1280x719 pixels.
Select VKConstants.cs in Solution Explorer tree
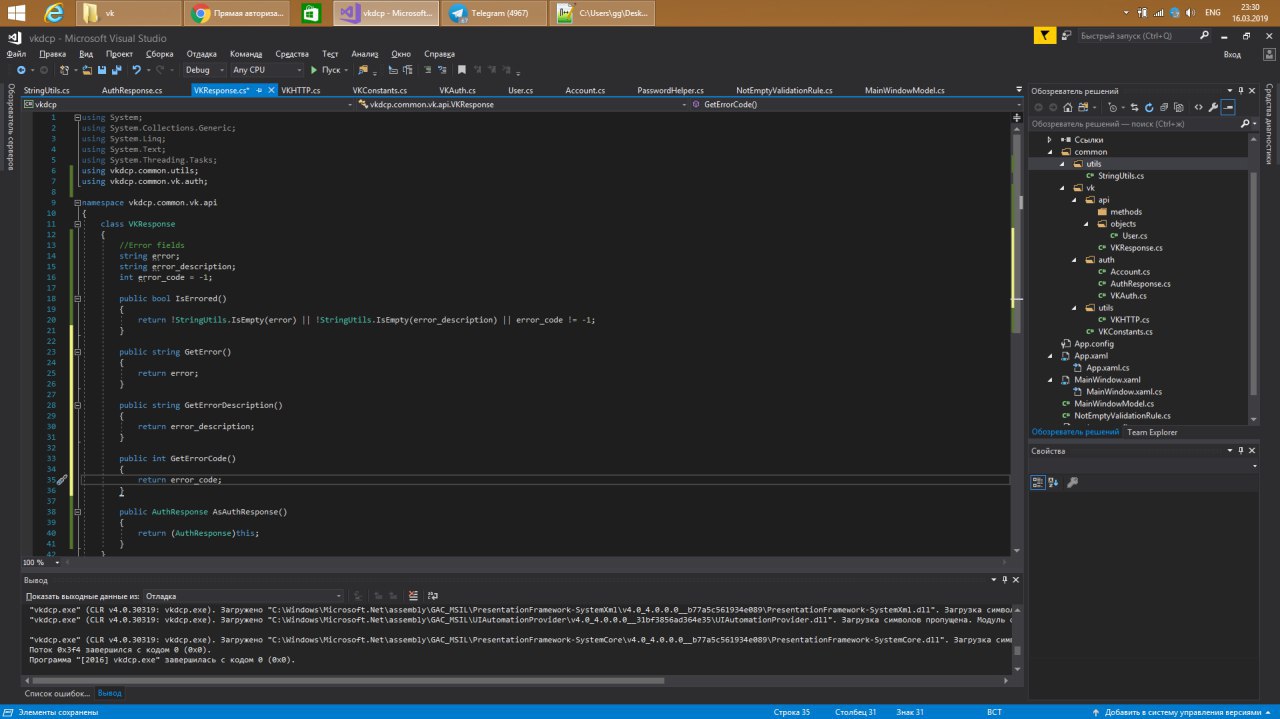click(x=1125, y=332)
